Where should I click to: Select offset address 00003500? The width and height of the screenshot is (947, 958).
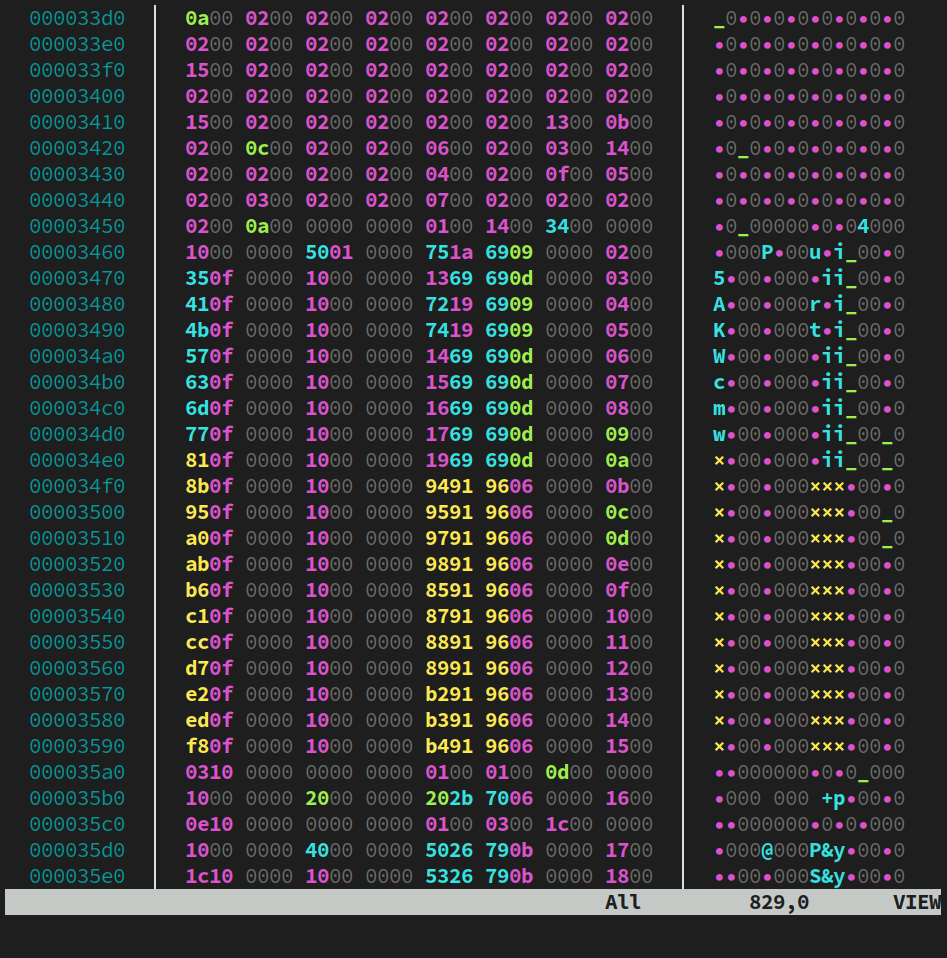(x=77, y=512)
